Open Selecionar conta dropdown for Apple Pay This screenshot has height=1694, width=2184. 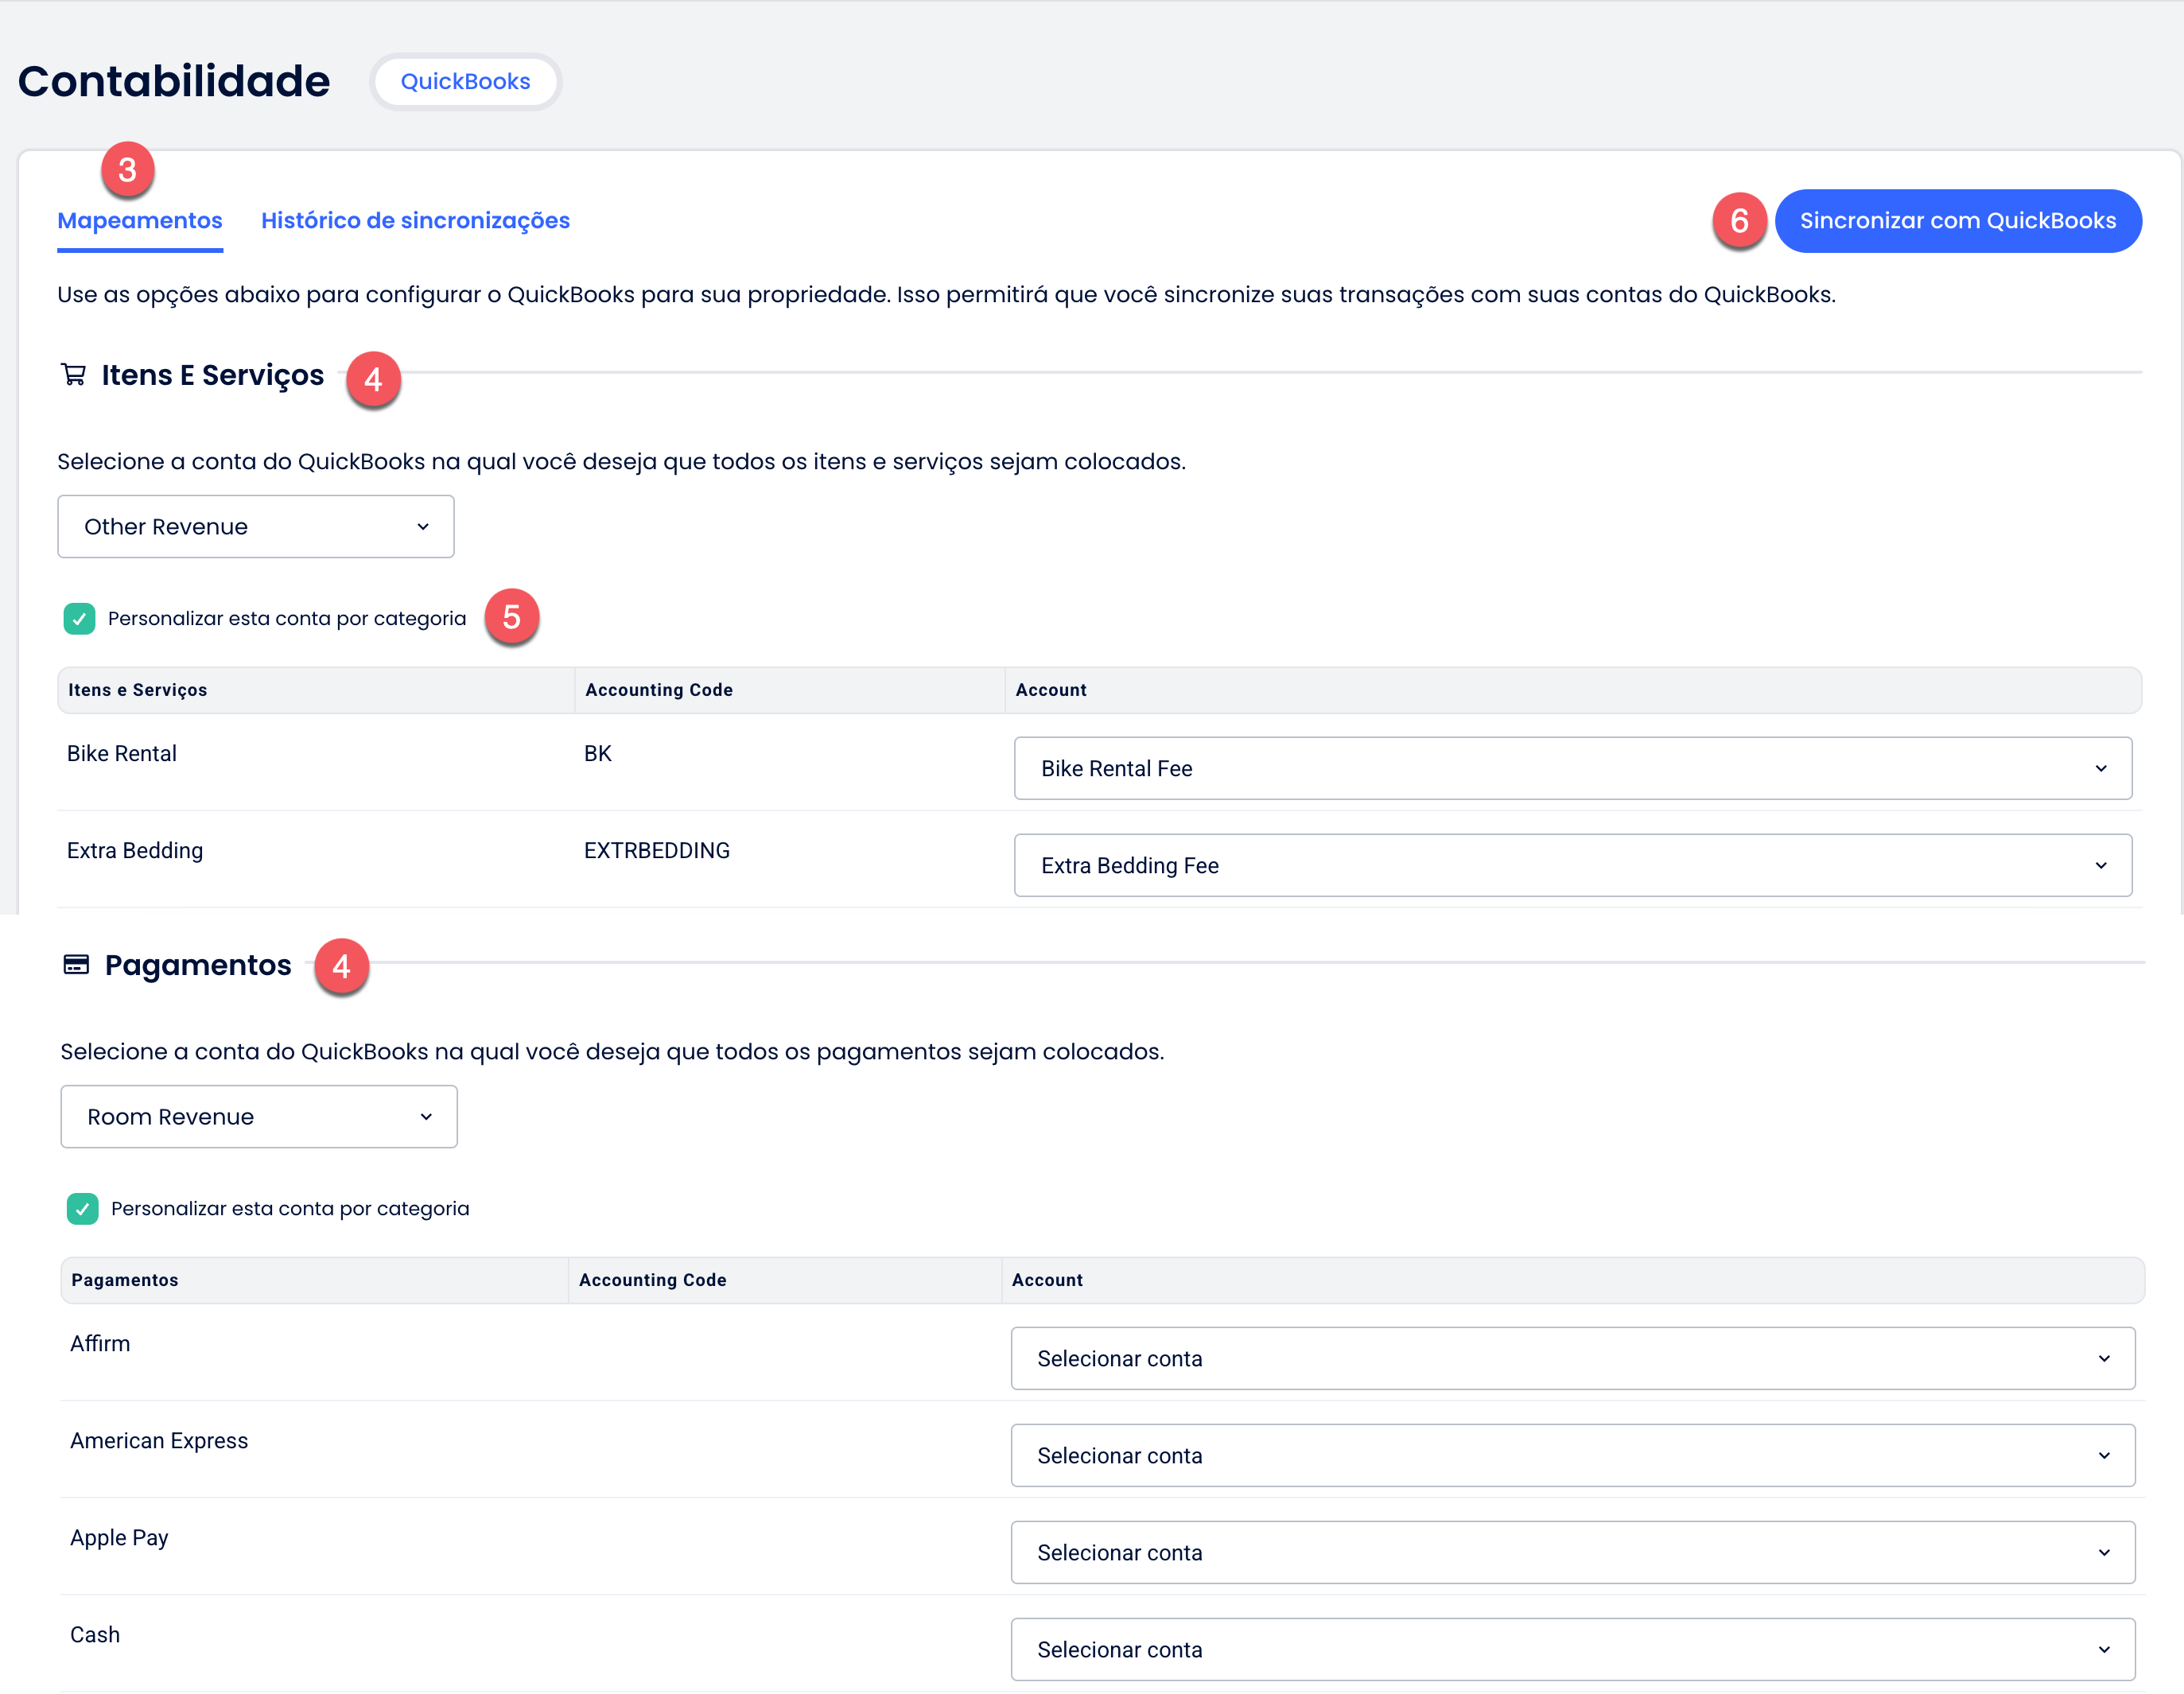click(1573, 1553)
